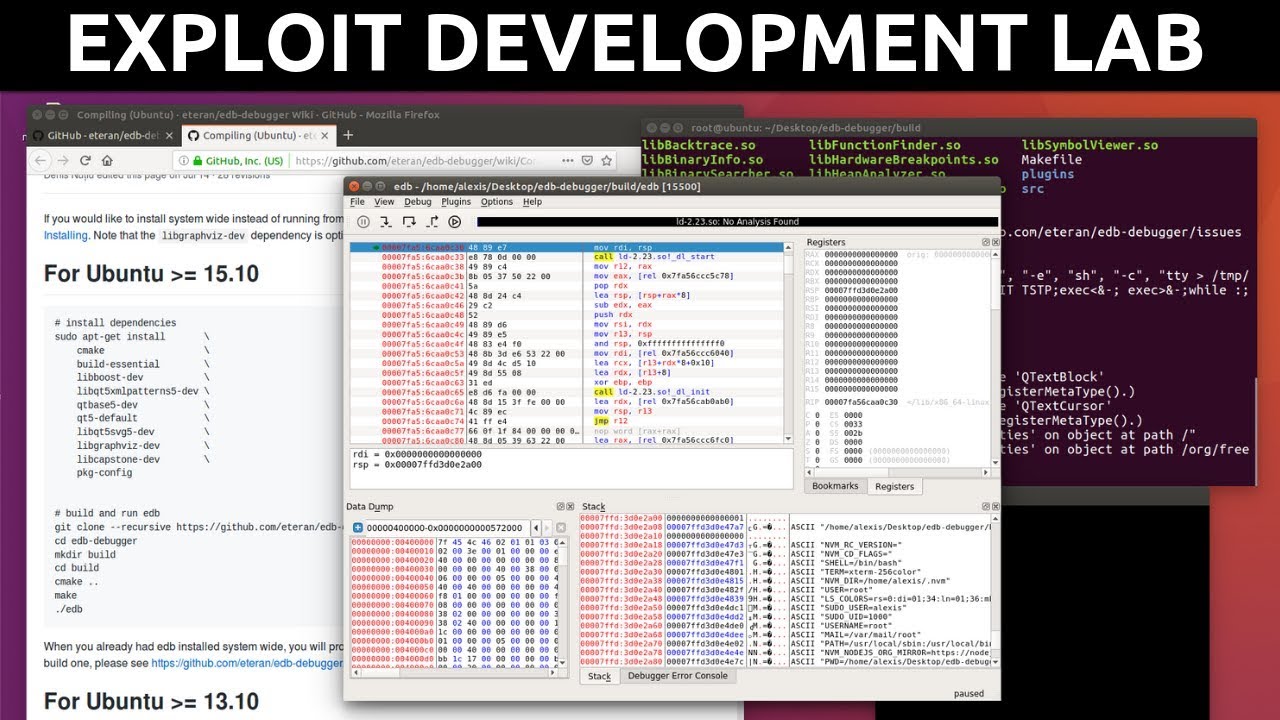The height and width of the screenshot is (720, 1280).
Task: Click Data Dump tab's left arrow button
Action: pos(535,528)
